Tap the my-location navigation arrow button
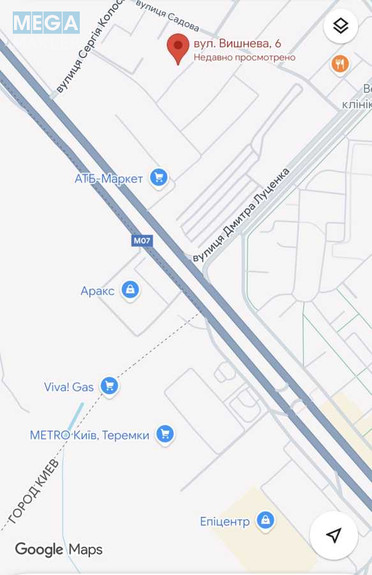The height and width of the screenshot is (575, 372). pos(333,535)
